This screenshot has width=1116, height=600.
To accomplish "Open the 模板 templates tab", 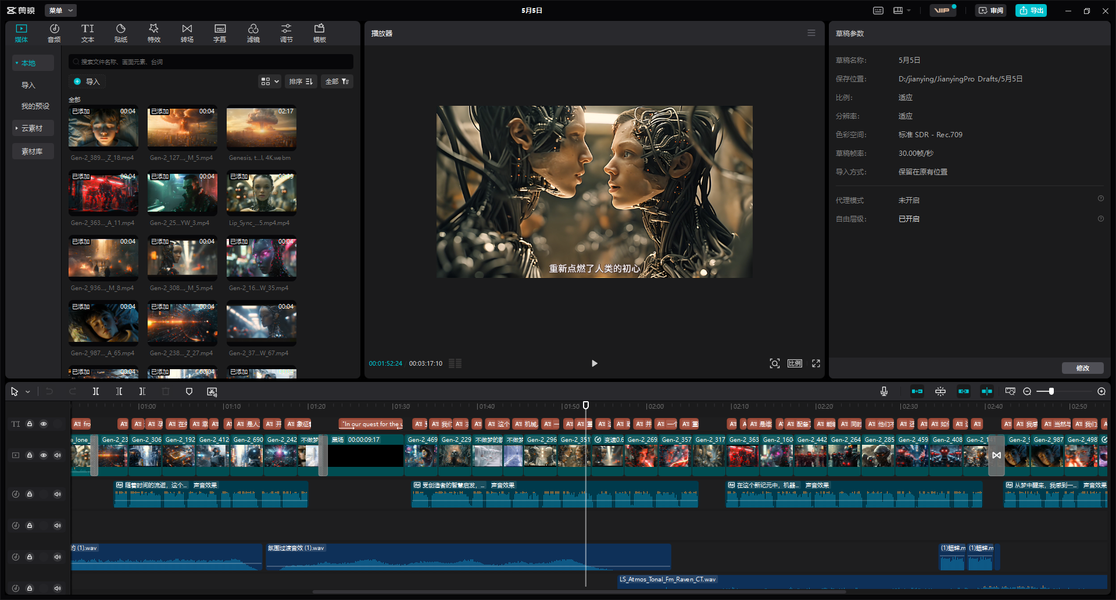I will [320, 33].
